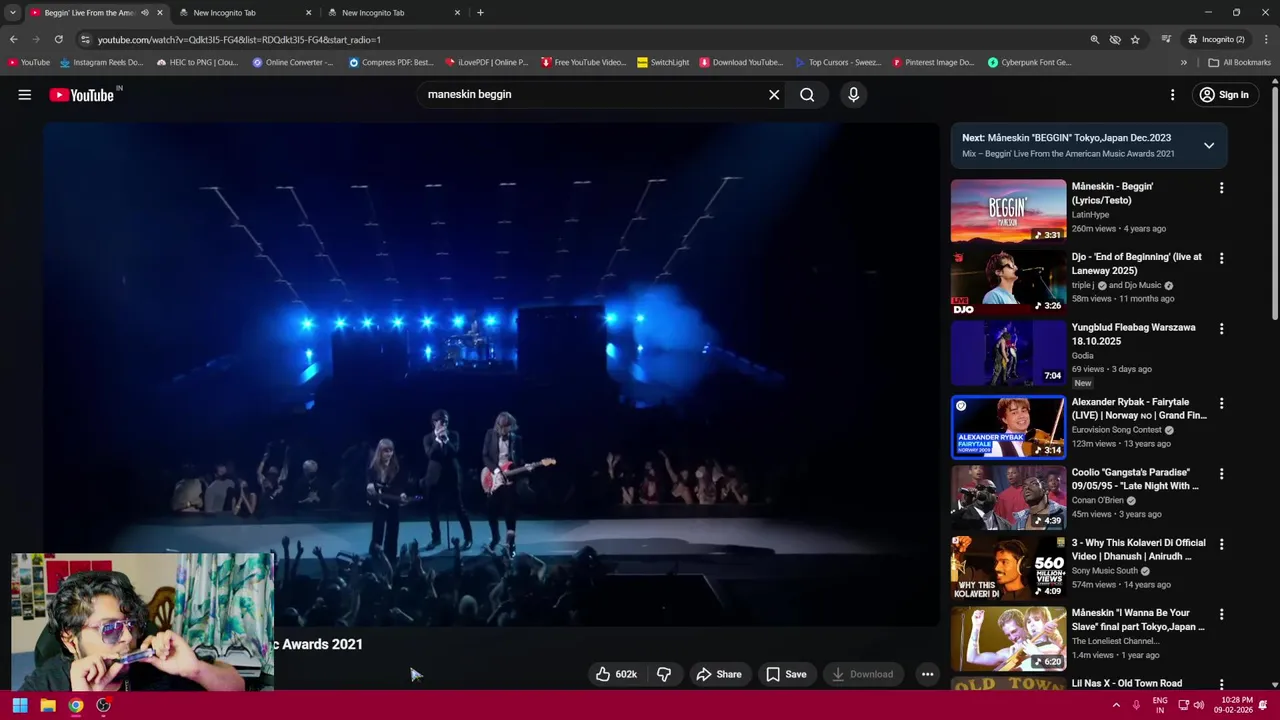Screen dimensions: 1280x720
Task: Reload the page in Chrome
Action: click(x=58, y=39)
